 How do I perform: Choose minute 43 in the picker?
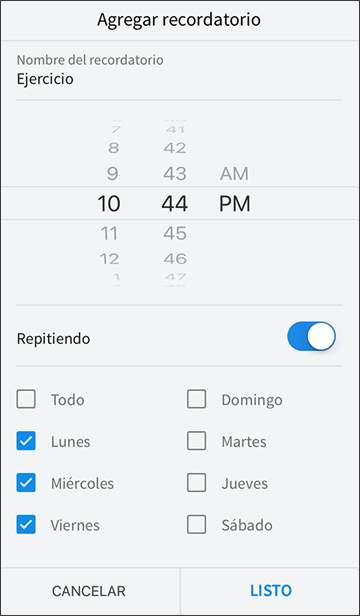(x=175, y=174)
